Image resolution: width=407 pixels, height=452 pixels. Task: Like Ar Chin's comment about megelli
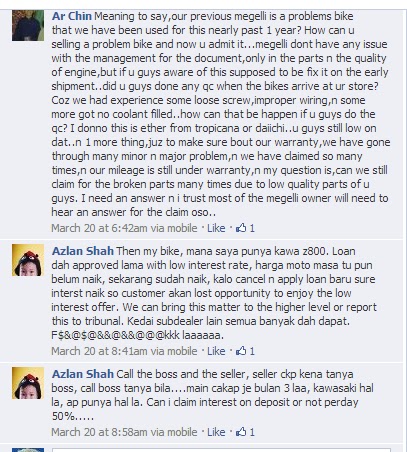point(216,228)
